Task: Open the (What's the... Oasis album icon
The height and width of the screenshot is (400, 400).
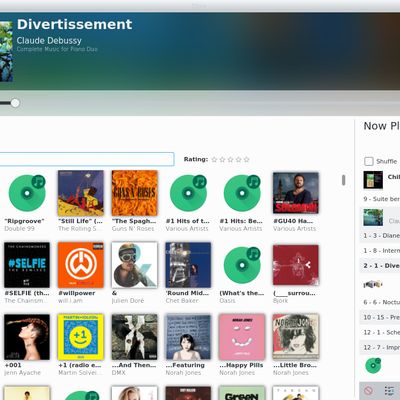Action: pyautogui.click(x=242, y=265)
